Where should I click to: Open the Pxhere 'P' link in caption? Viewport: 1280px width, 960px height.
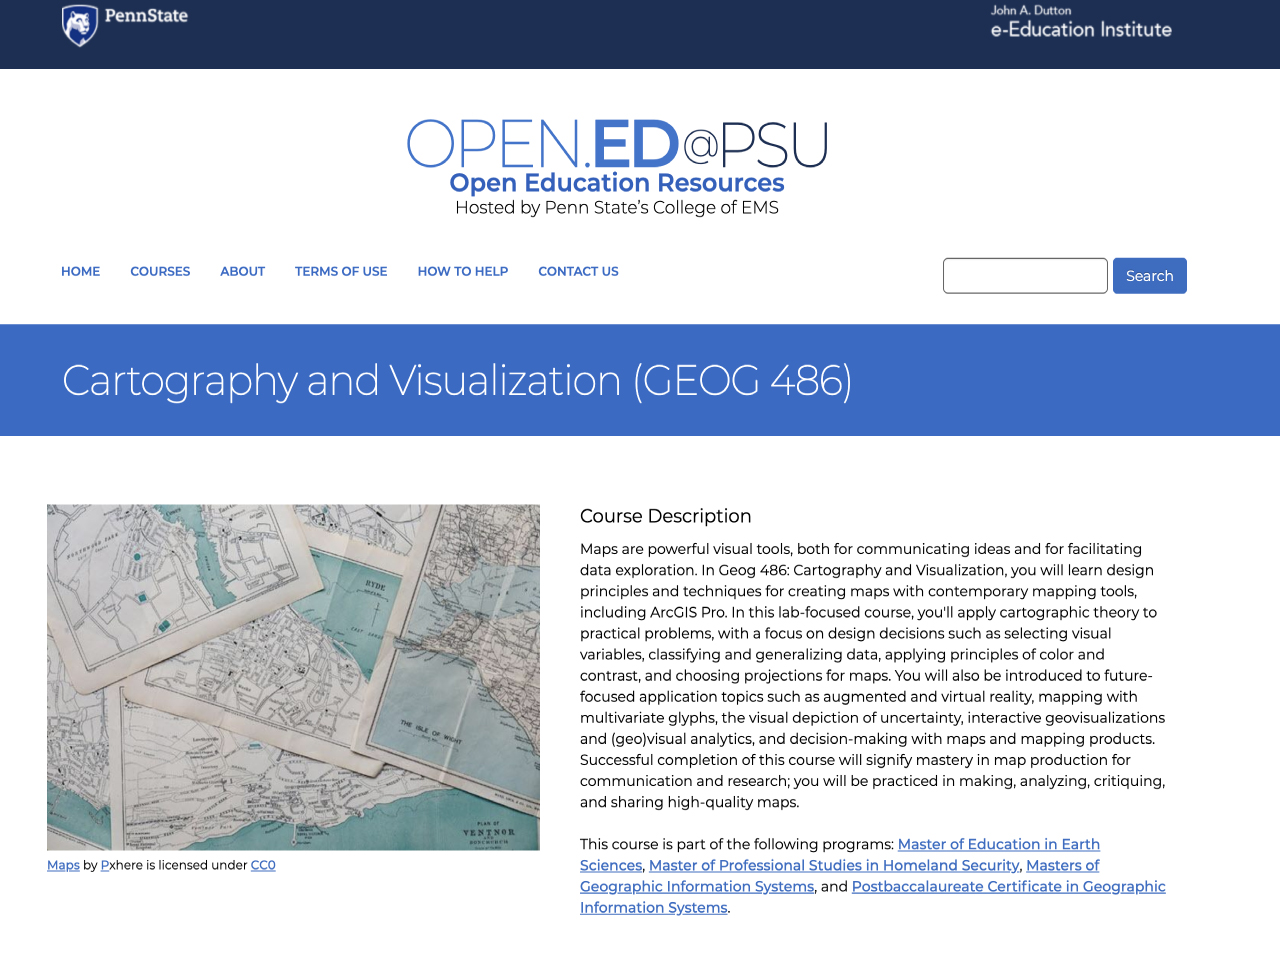pyautogui.click(x=105, y=865)
